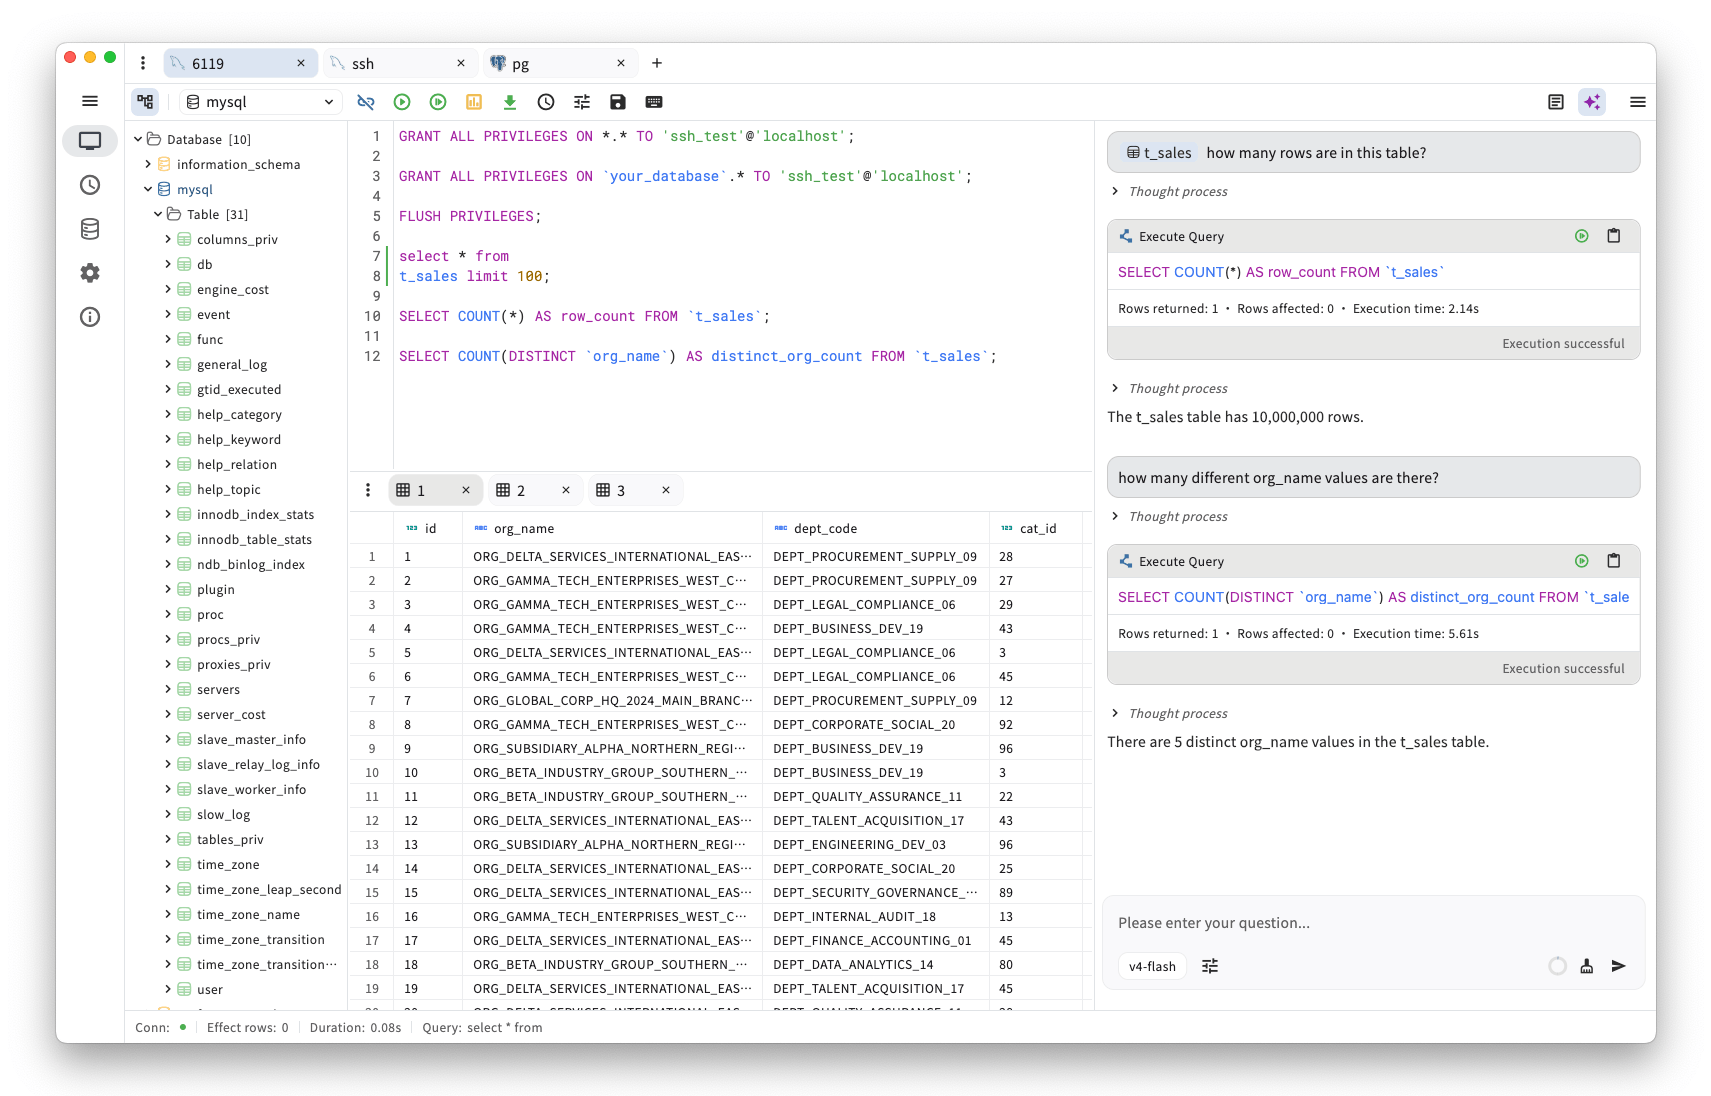
Task: Collapse the mysql database node
Action: pos(149,189)
